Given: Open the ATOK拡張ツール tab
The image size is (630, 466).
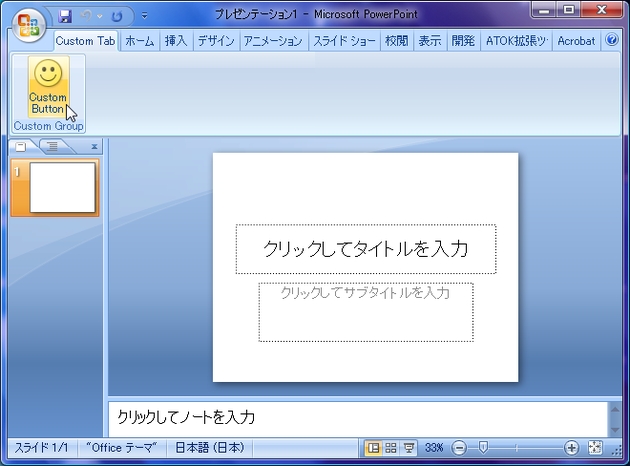Looking at the screenshot, I should [516, 41].
